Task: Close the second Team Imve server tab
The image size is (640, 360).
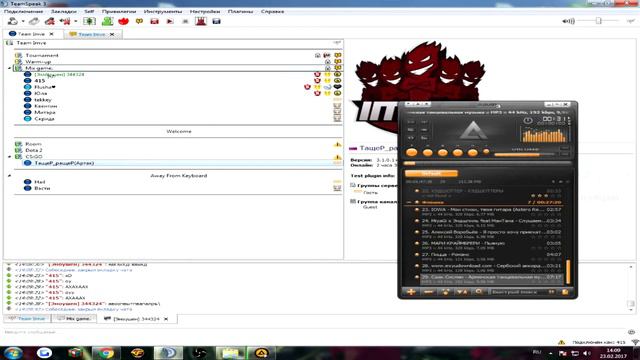Action: coord(112,34)
